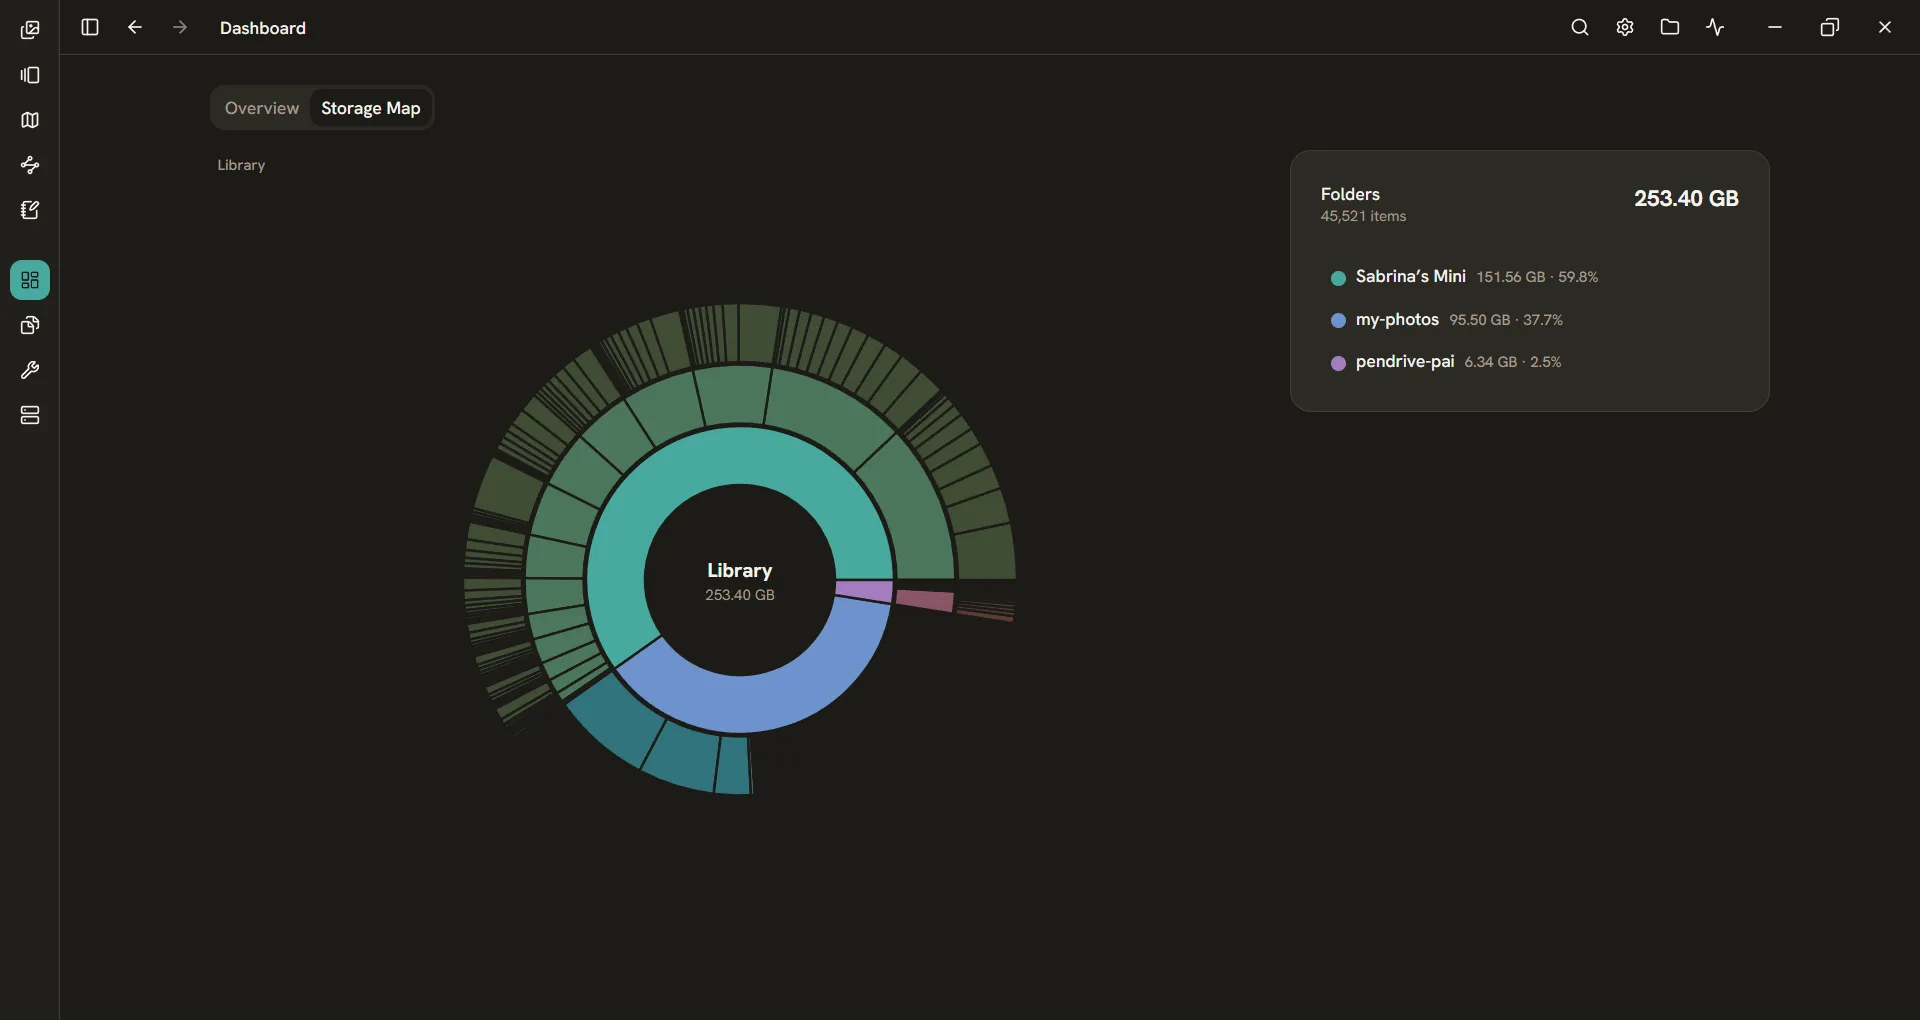The width and height of the screenshot is (1920, 1020).
Task: Open search via magnifier icon
Action: (x=1580, y=27)
